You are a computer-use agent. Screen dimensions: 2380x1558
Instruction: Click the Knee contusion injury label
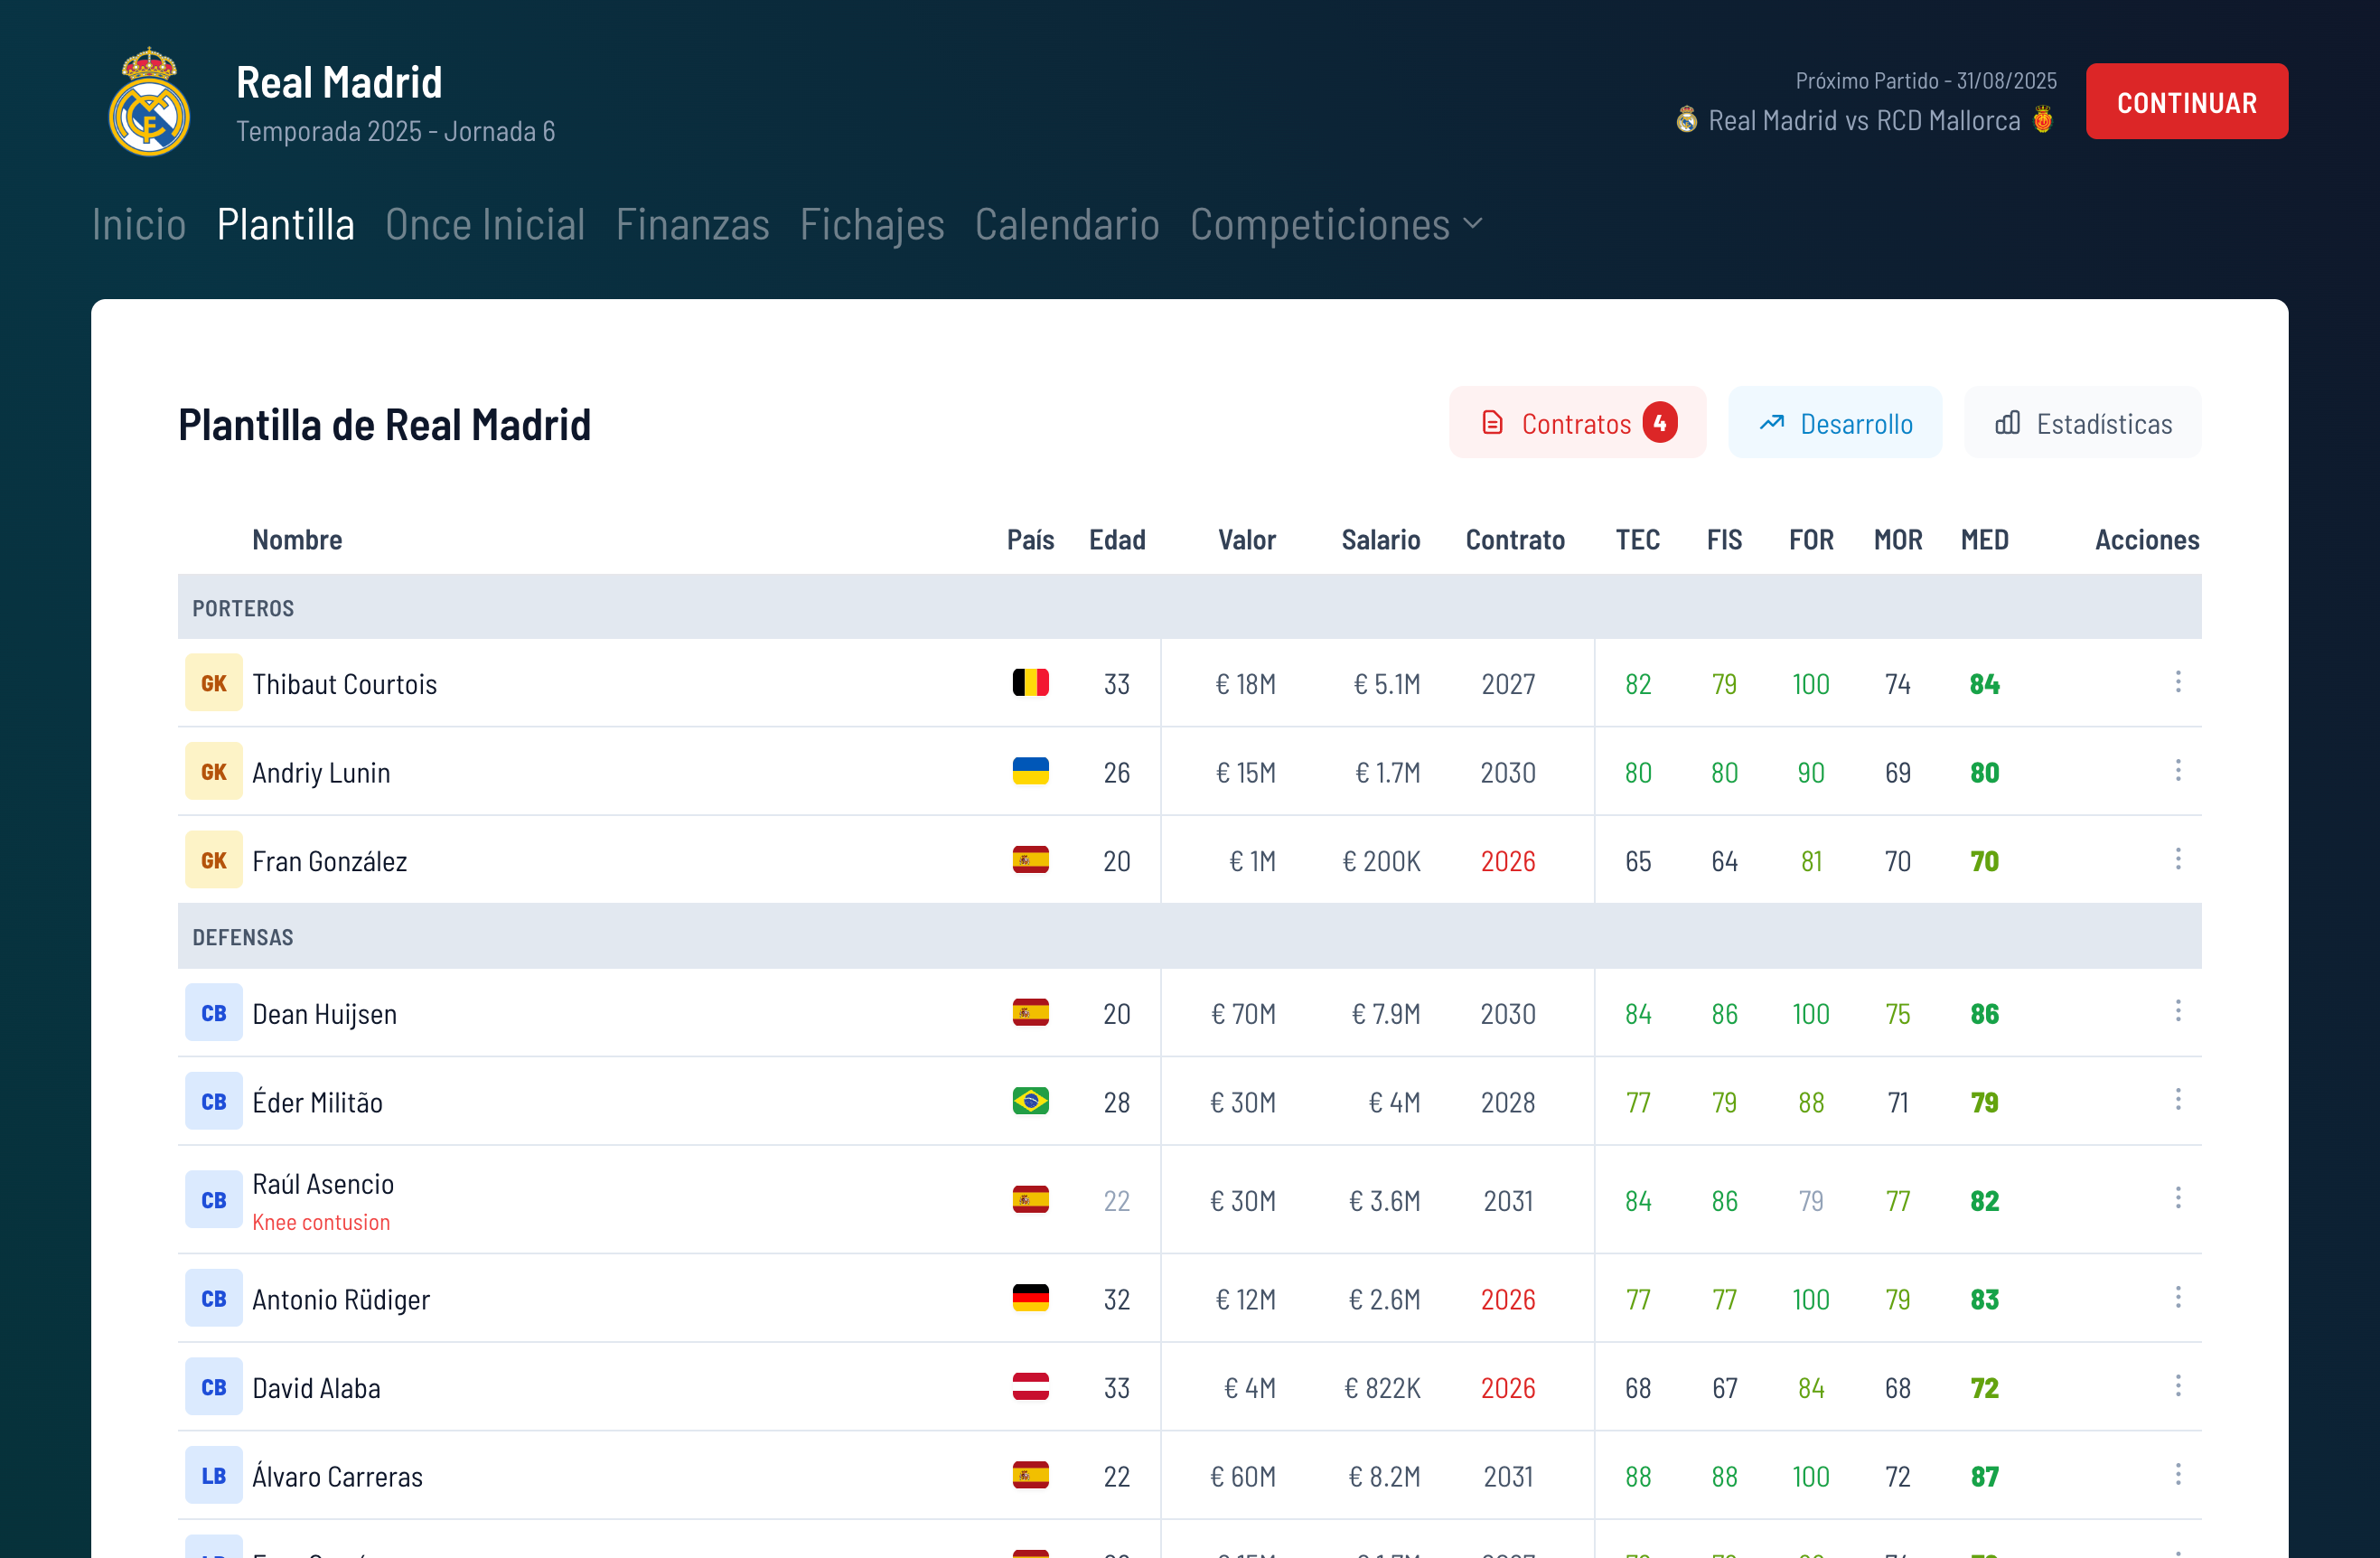coord(321,1222)
